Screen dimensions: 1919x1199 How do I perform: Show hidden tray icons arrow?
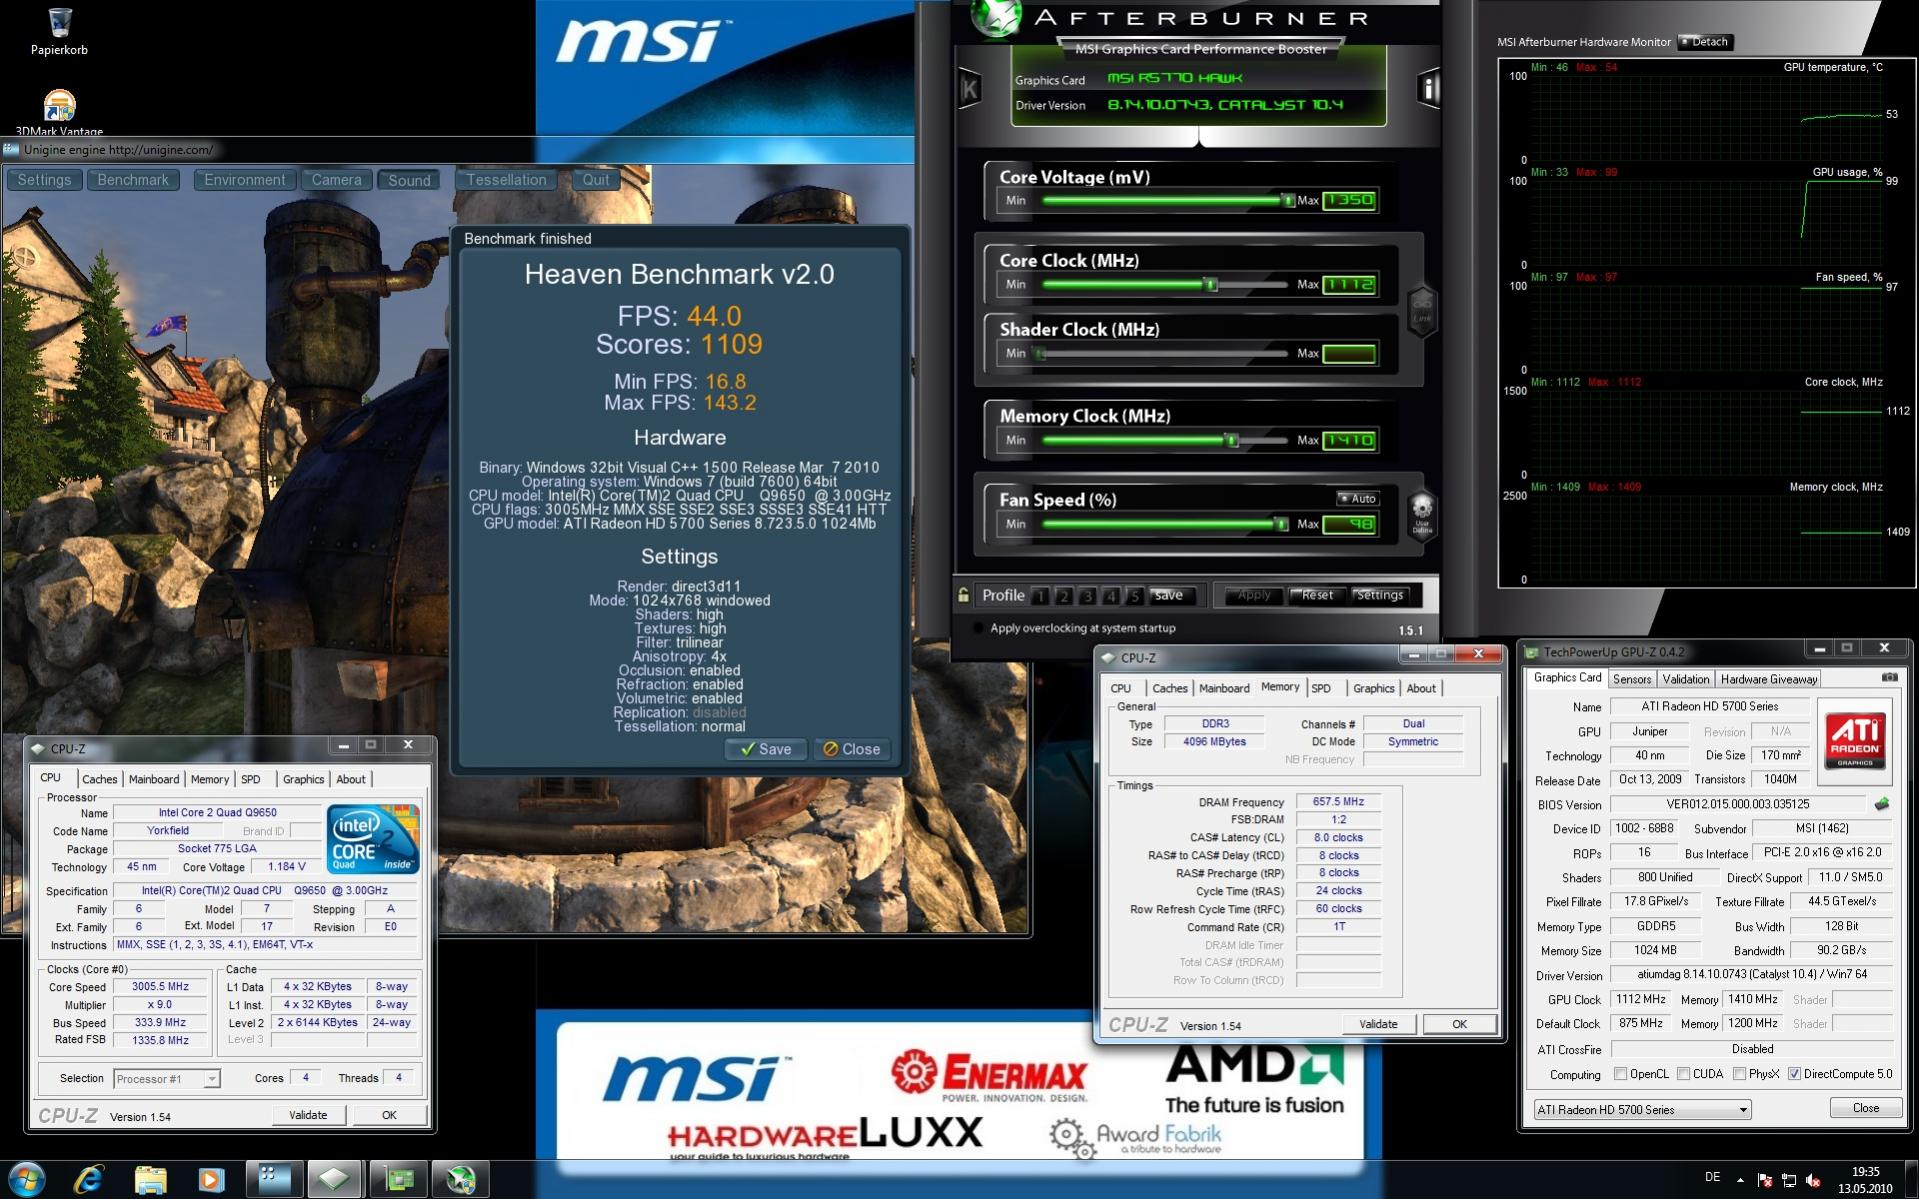[1740, 1181]
